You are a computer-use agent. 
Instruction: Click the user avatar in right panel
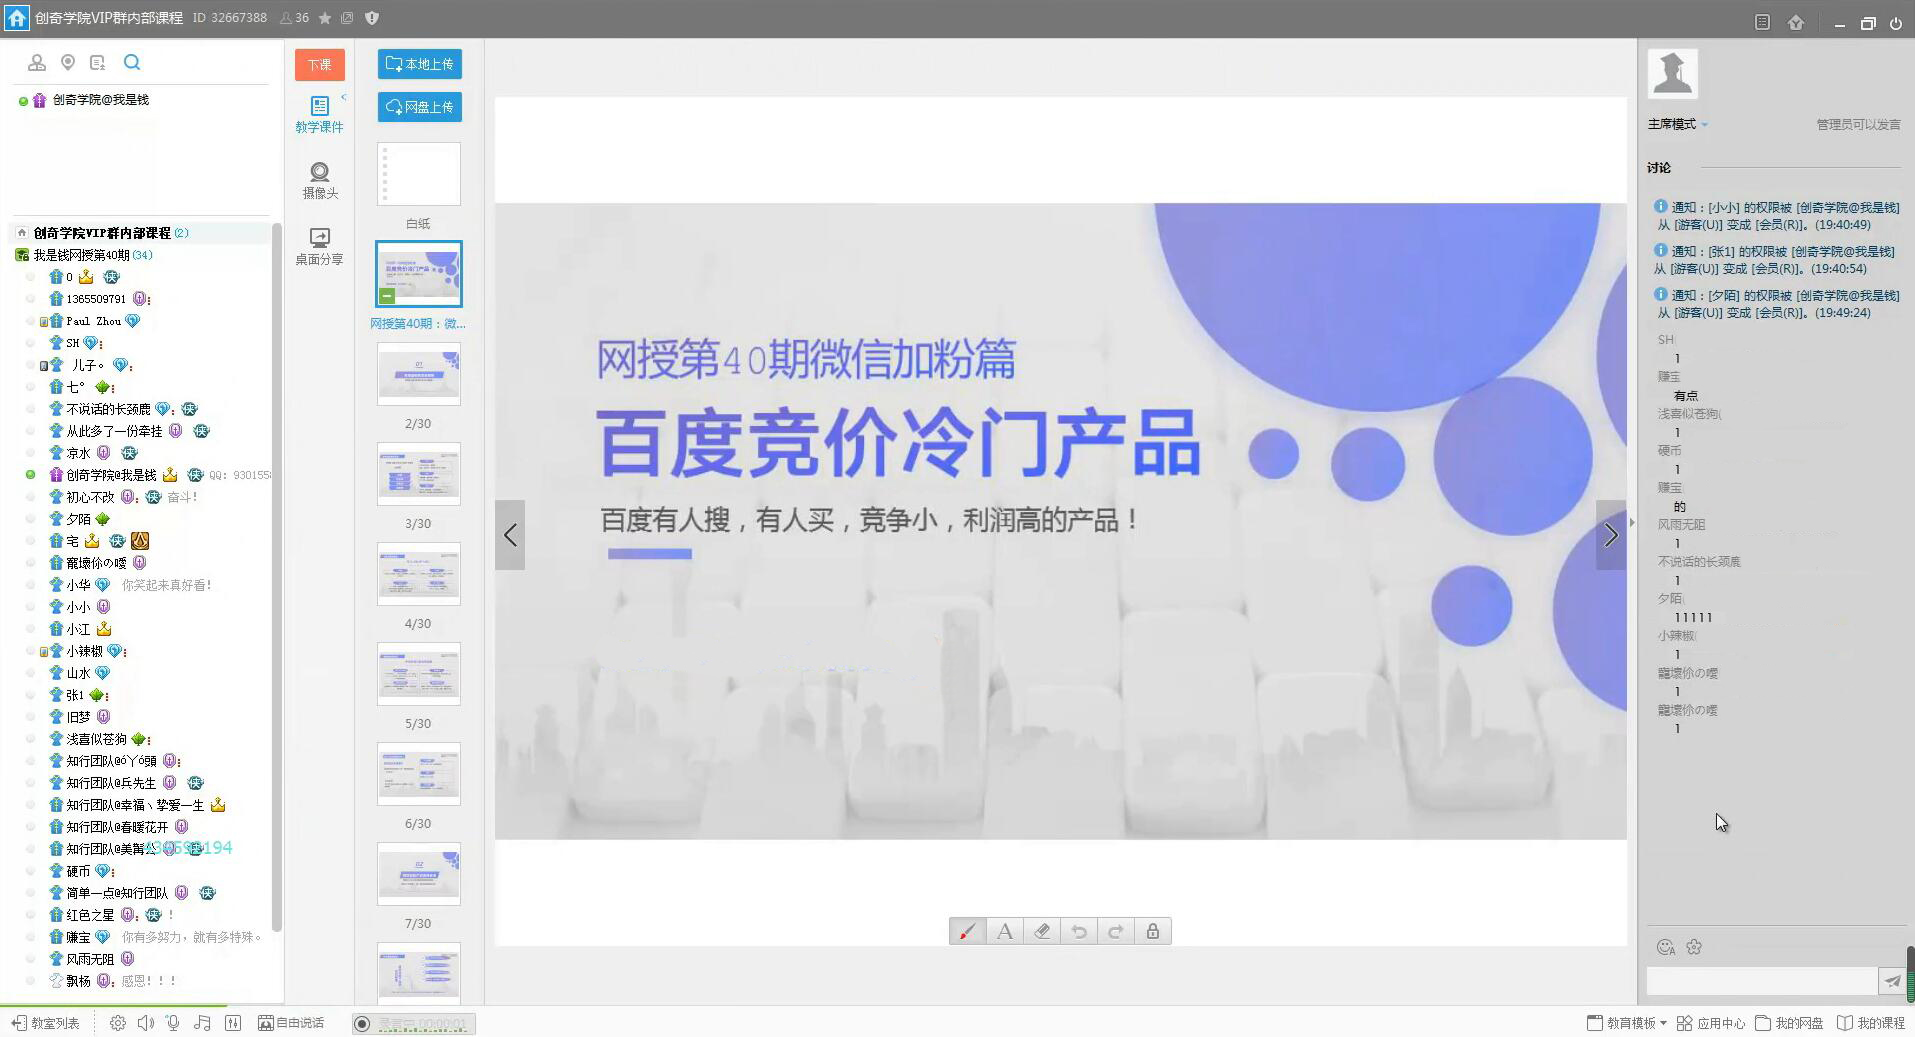[1673, 73]
